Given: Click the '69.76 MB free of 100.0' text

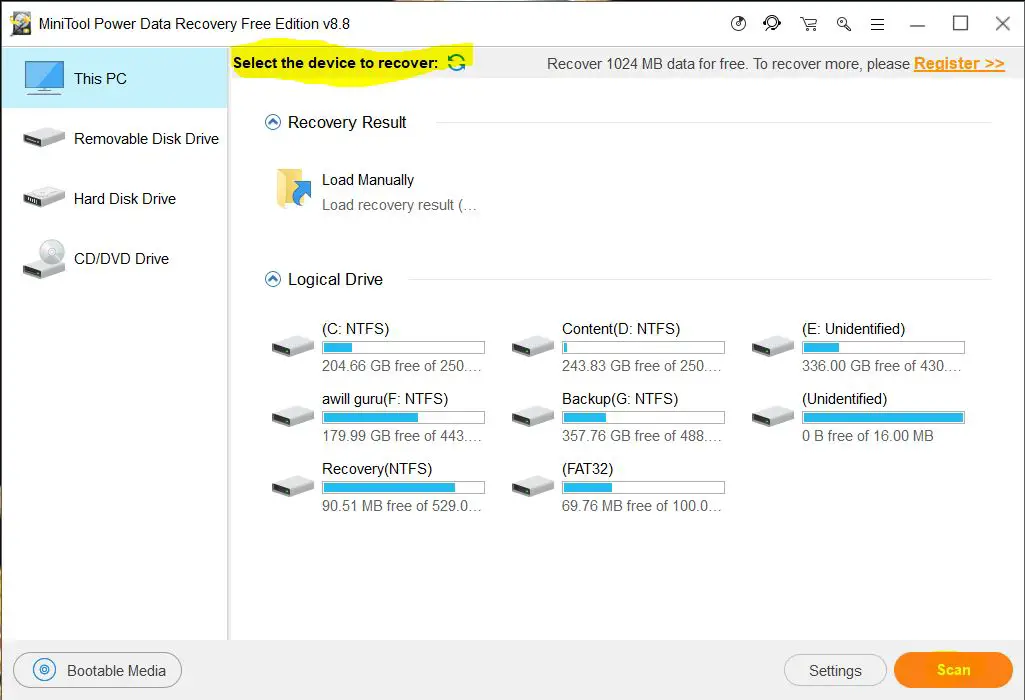Looking at the screenshot, I should tap(641, 505).
